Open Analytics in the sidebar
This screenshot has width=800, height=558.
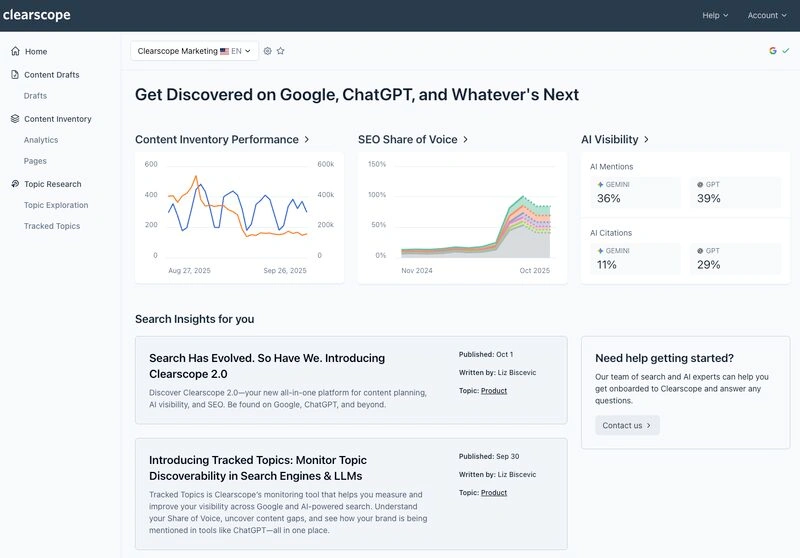point(41,140)
